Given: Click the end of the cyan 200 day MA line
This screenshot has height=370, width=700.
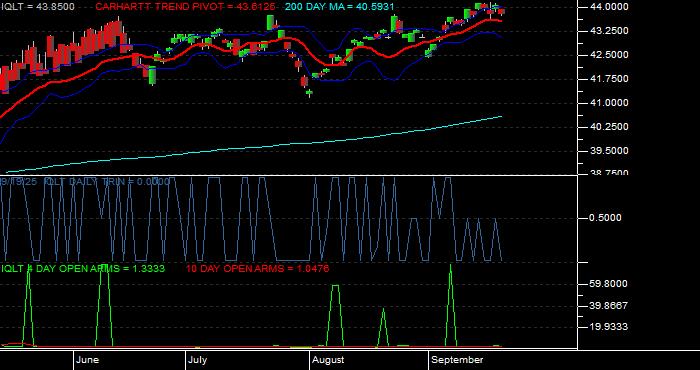Looking at the screenshot, I should (502, 116).
